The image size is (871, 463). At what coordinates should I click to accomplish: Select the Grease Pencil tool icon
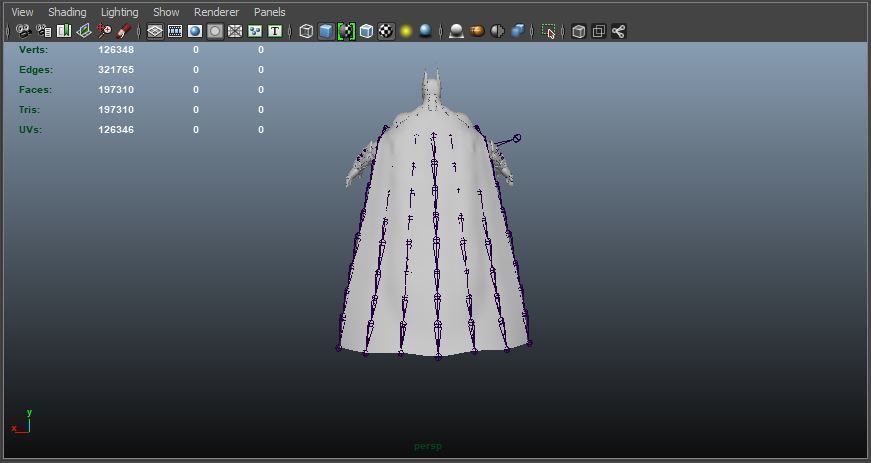(123, 31)
